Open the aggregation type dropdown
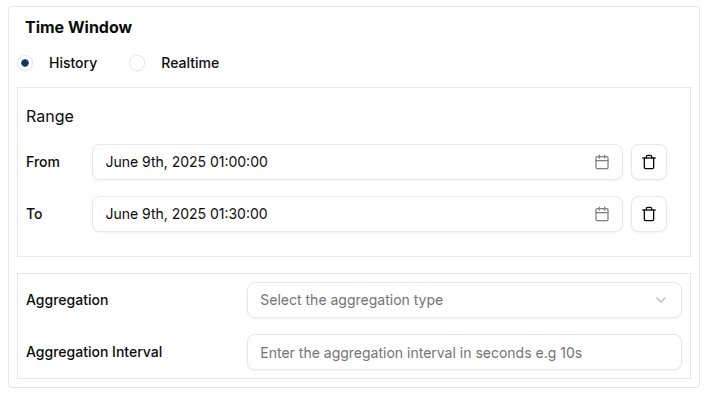 (x=464, y=300)
